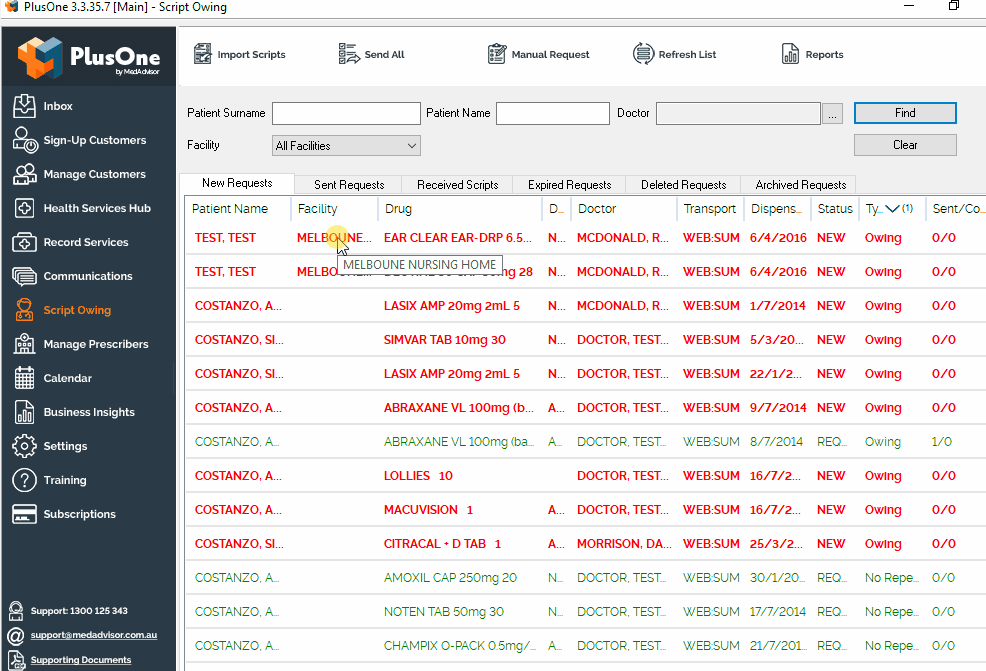This screenshot has height=671, width=986.
Task: Click the Calendar sidebar icon
Action: point(25,378)
